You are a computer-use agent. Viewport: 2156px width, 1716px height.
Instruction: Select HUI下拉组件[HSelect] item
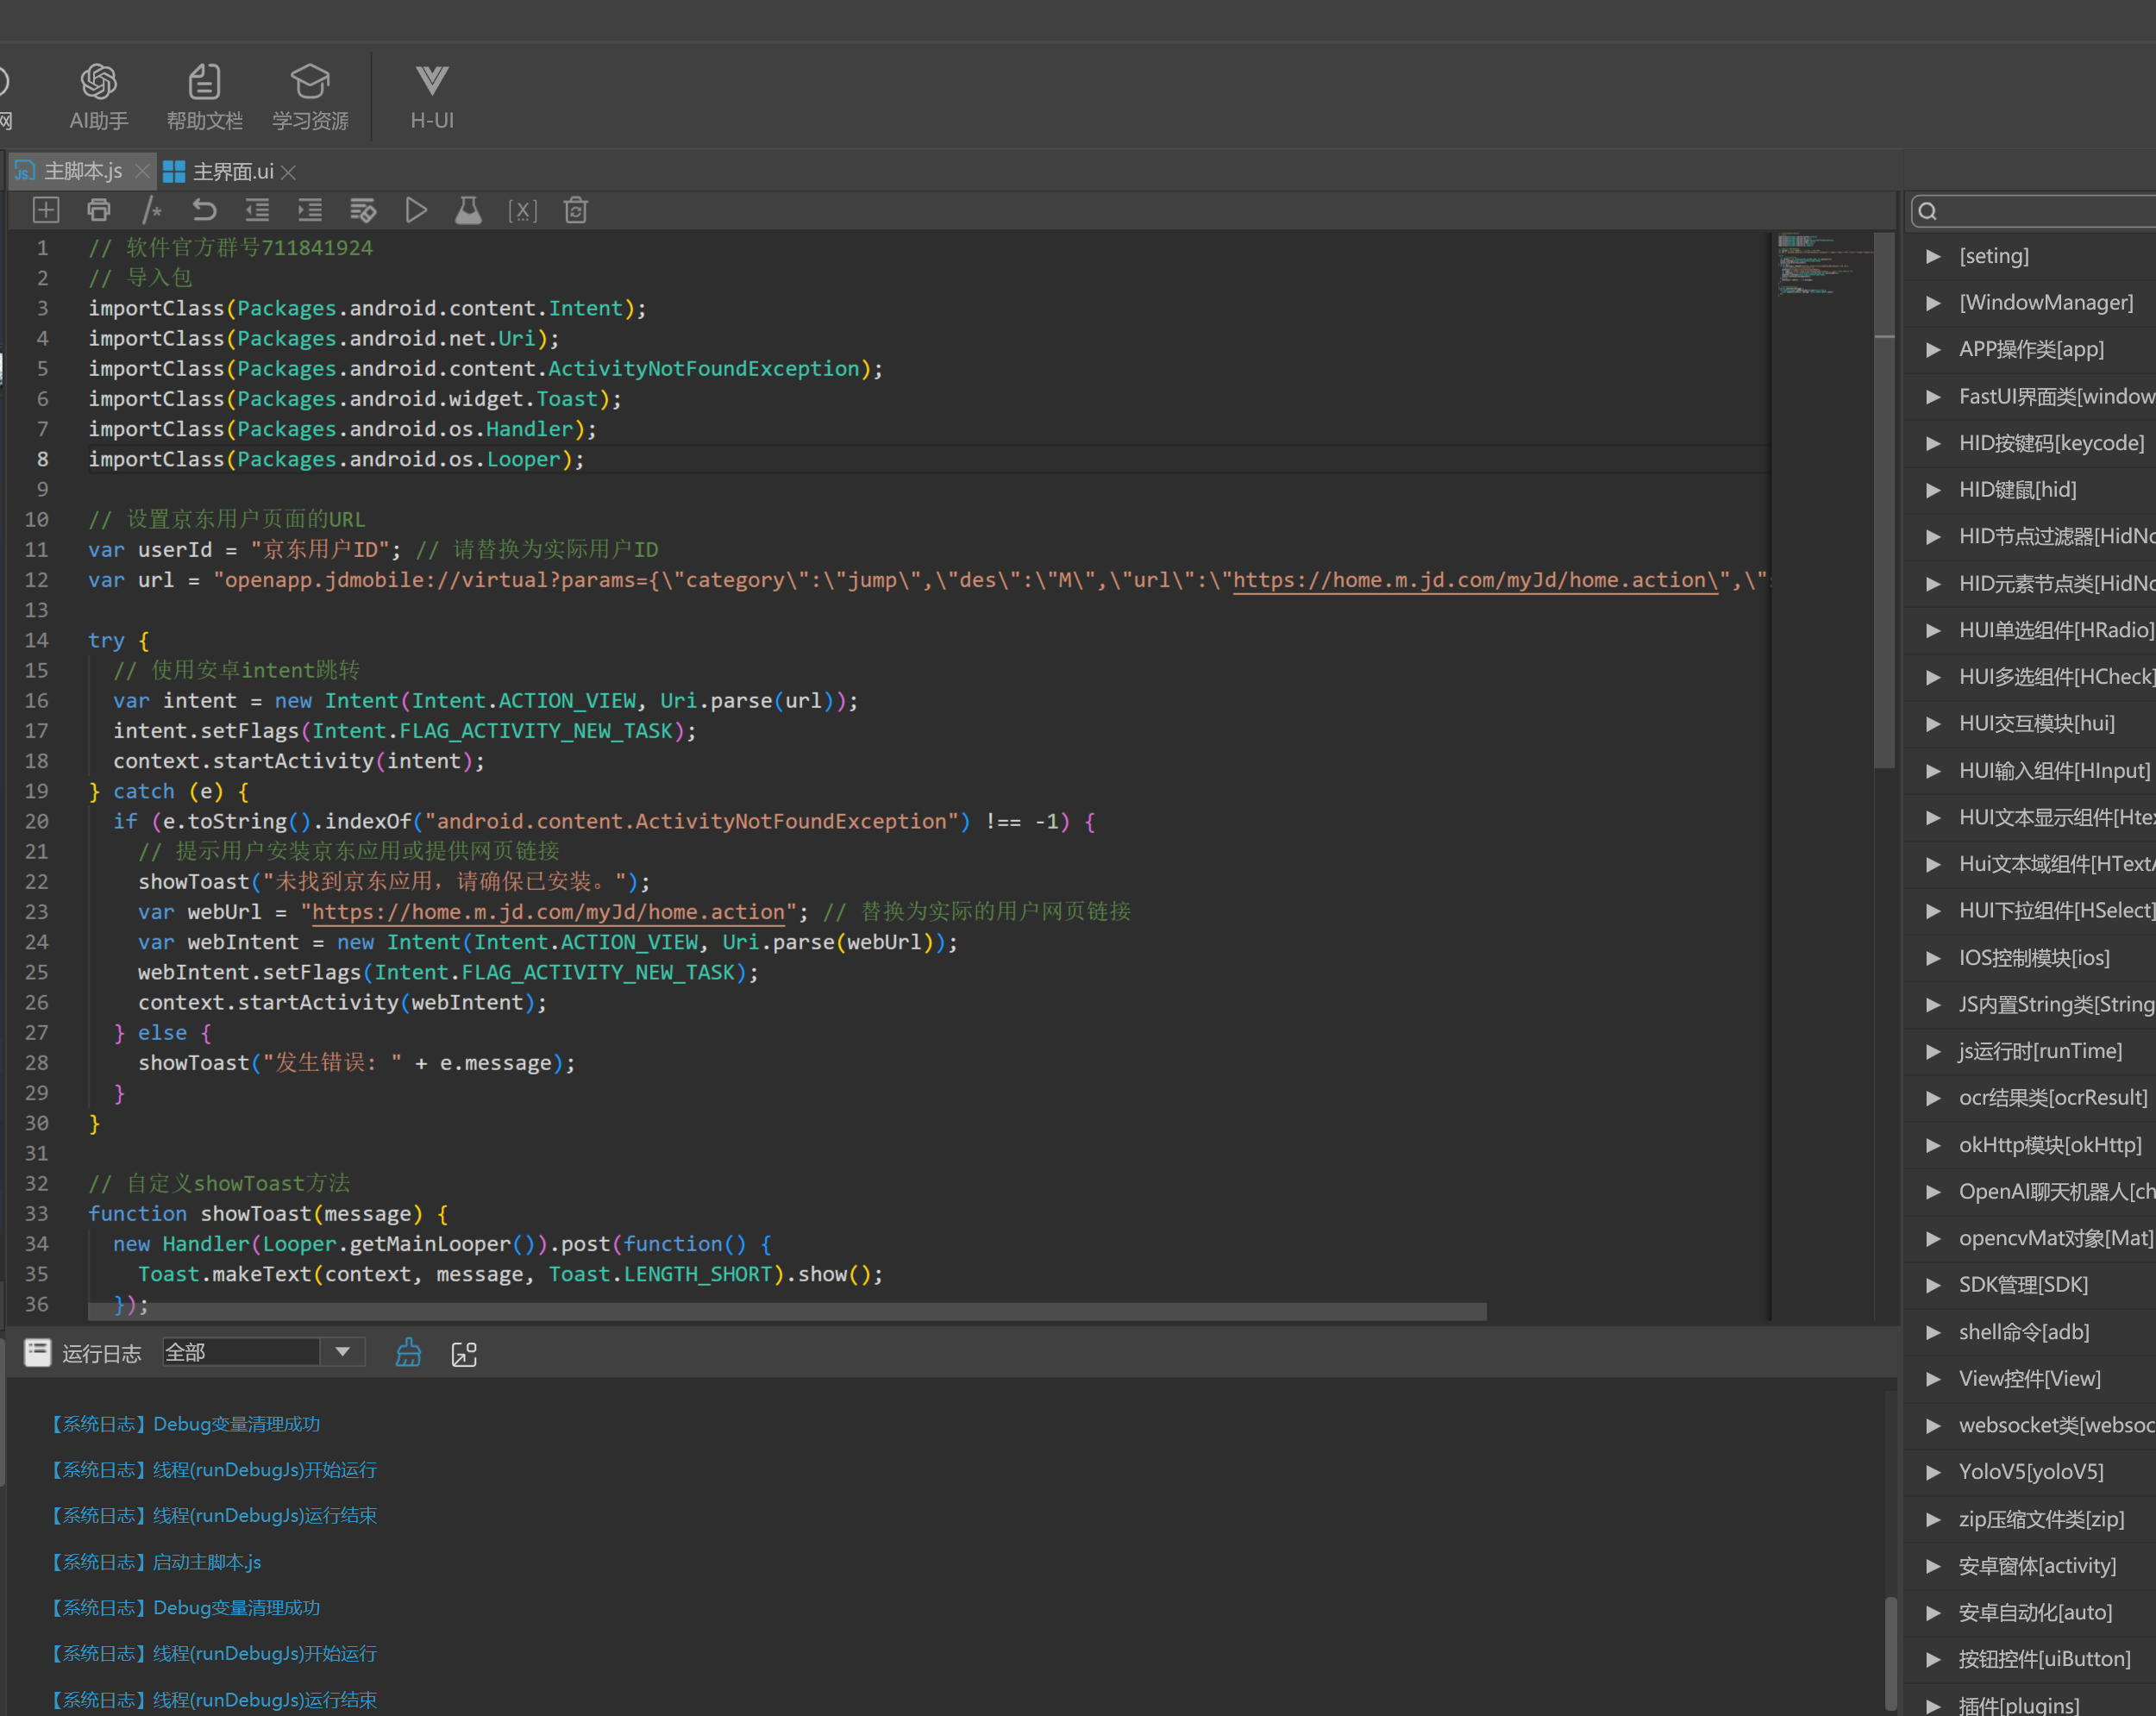[x=2055, y=911]
